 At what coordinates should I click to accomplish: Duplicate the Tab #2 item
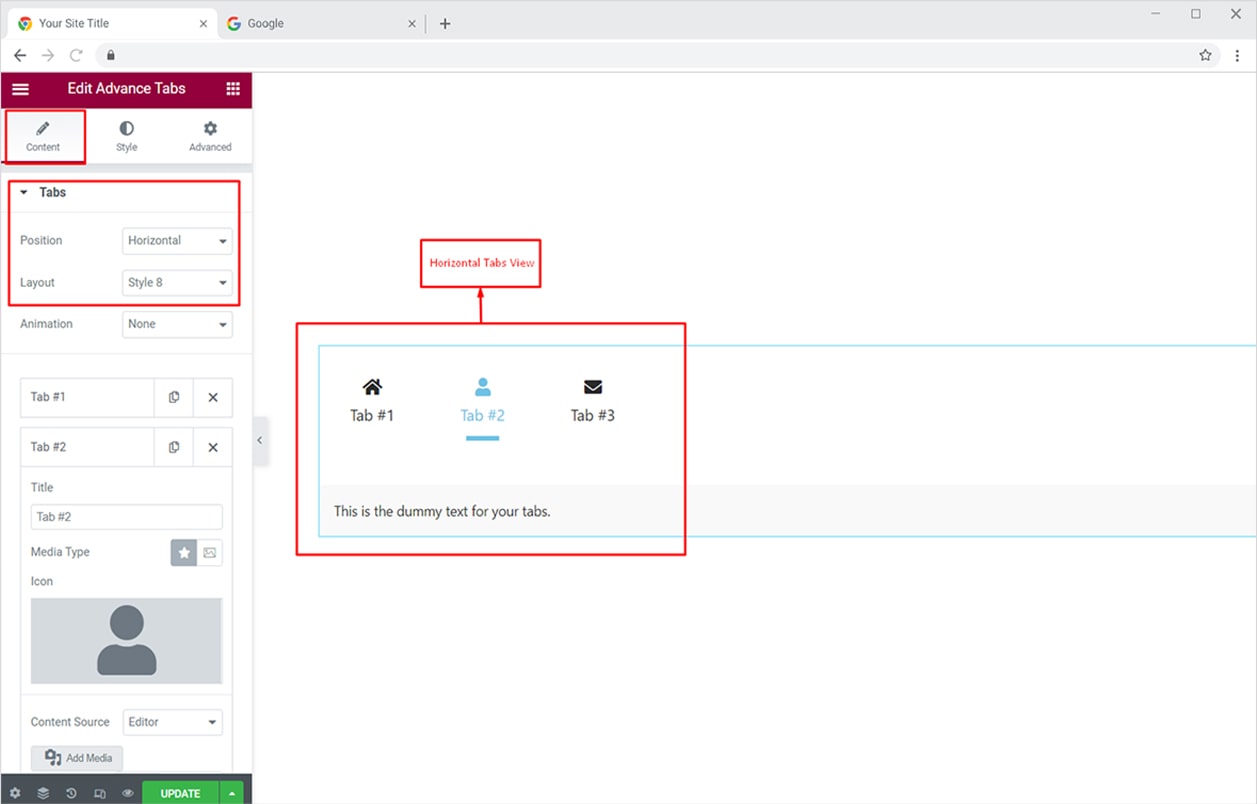(174, 447)
